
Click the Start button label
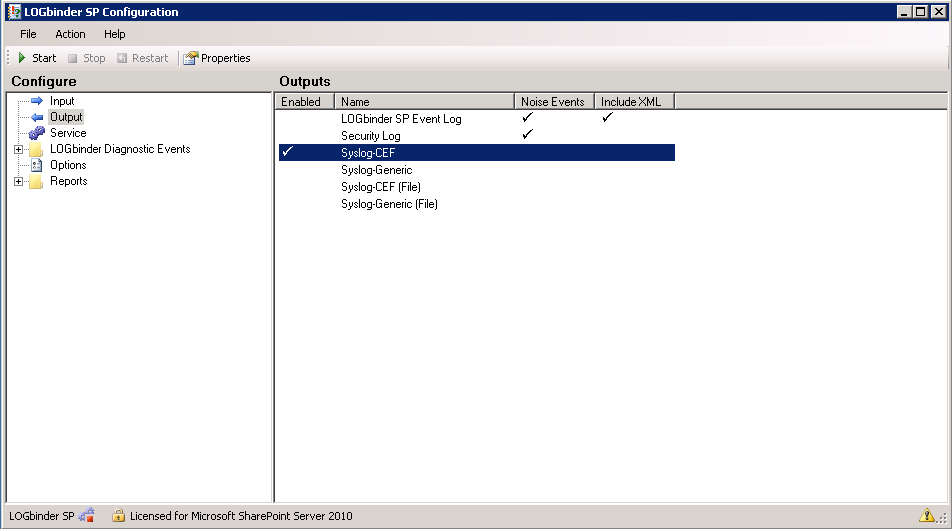44,58
